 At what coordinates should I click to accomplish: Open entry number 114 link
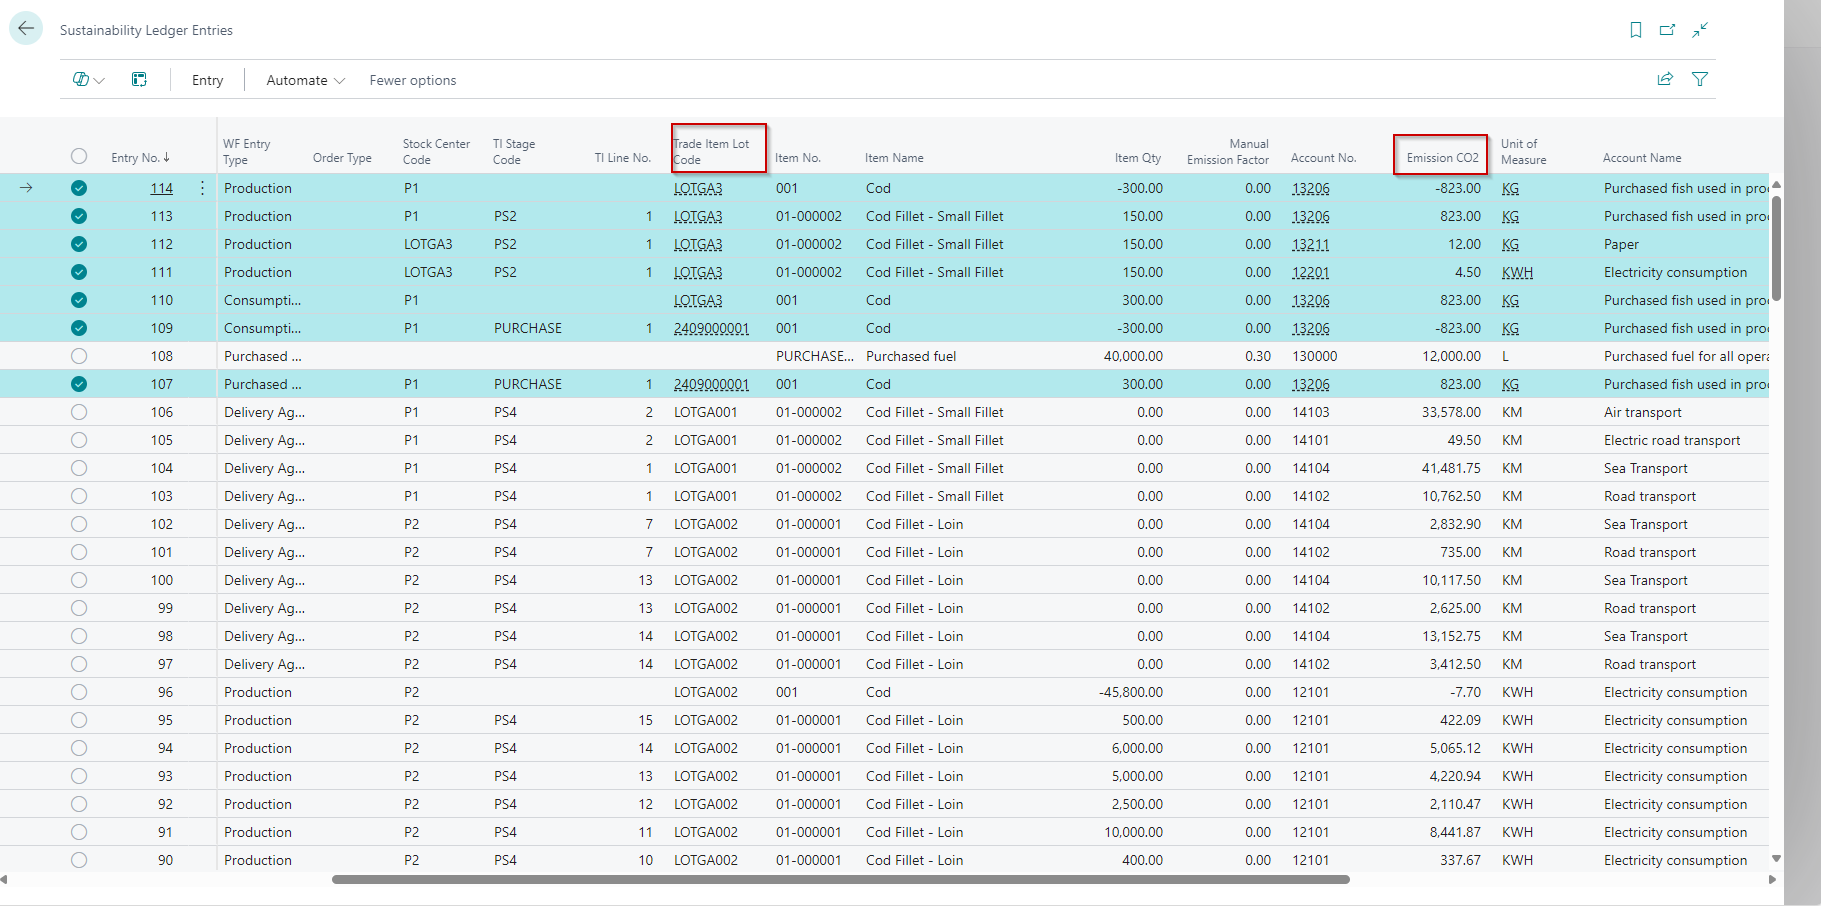click(x=161, y=188)
